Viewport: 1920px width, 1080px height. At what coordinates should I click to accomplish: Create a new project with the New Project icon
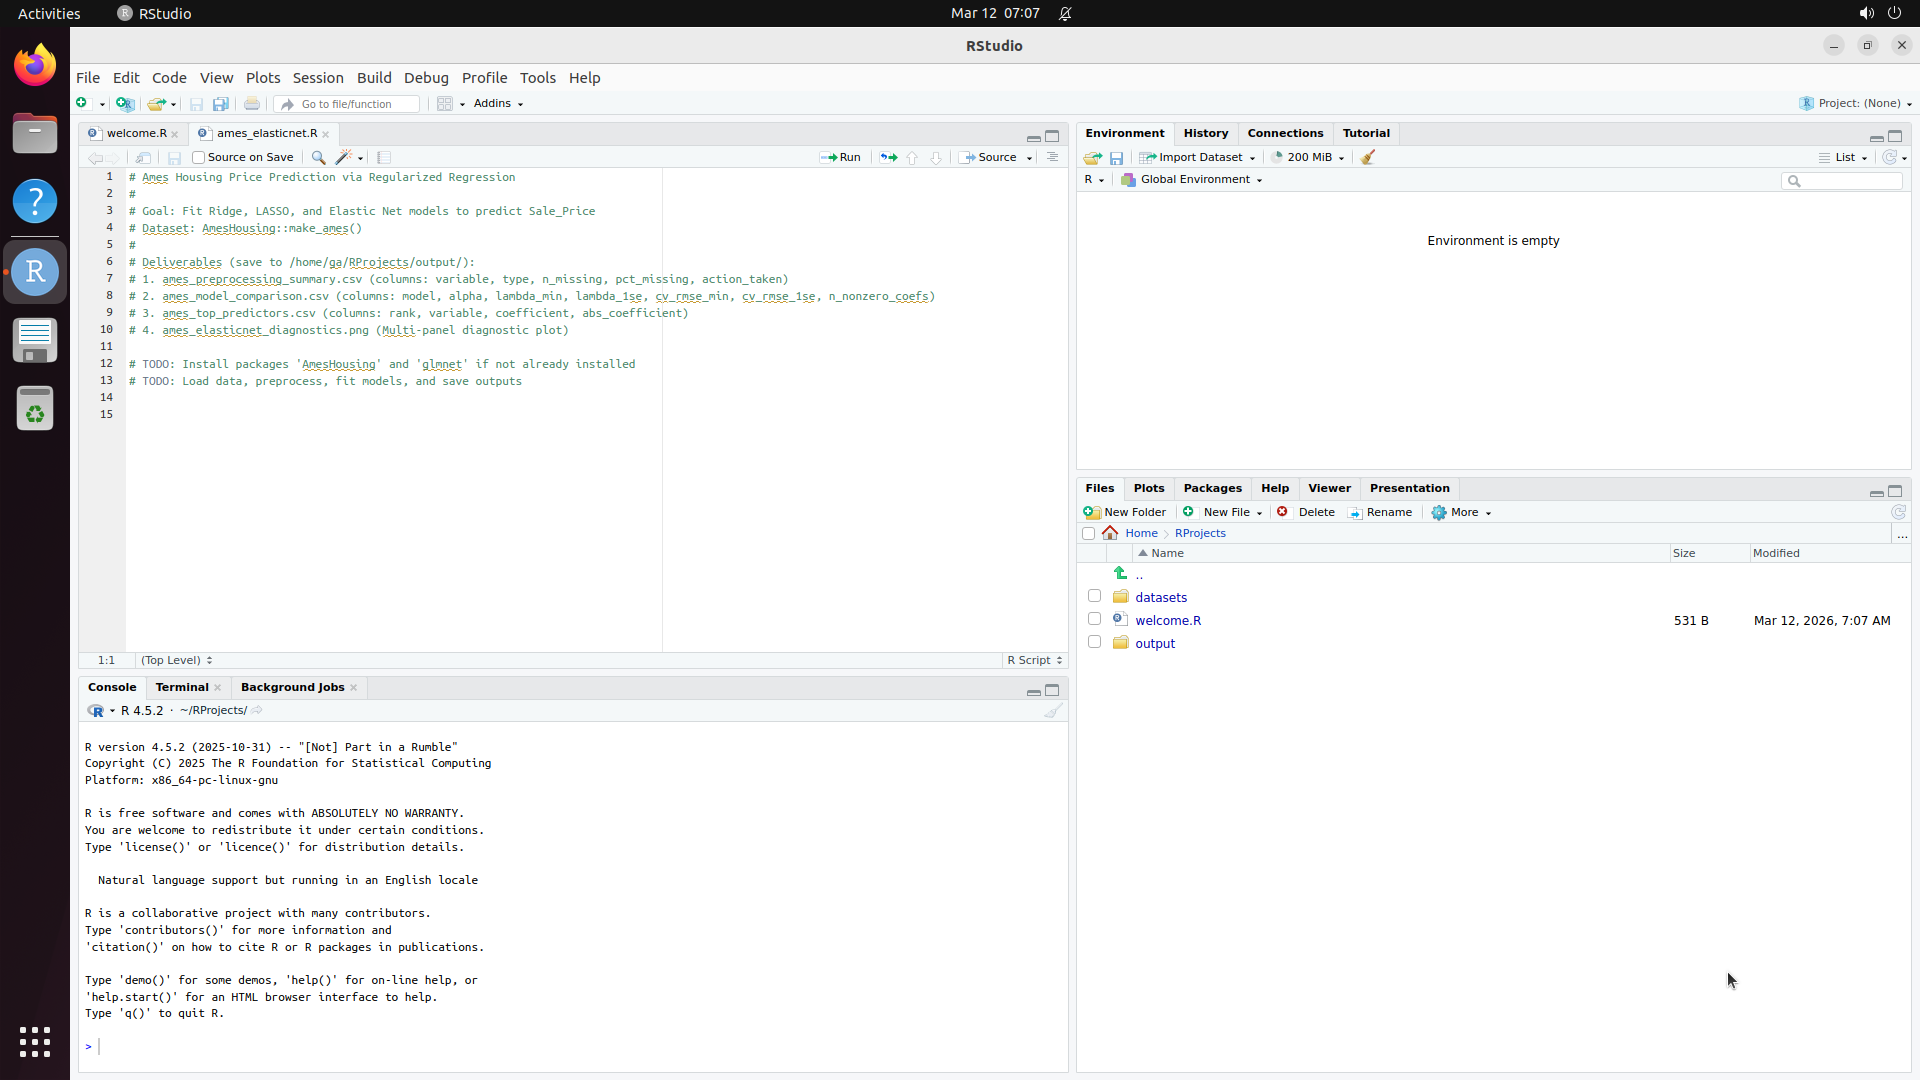point(124,103)
